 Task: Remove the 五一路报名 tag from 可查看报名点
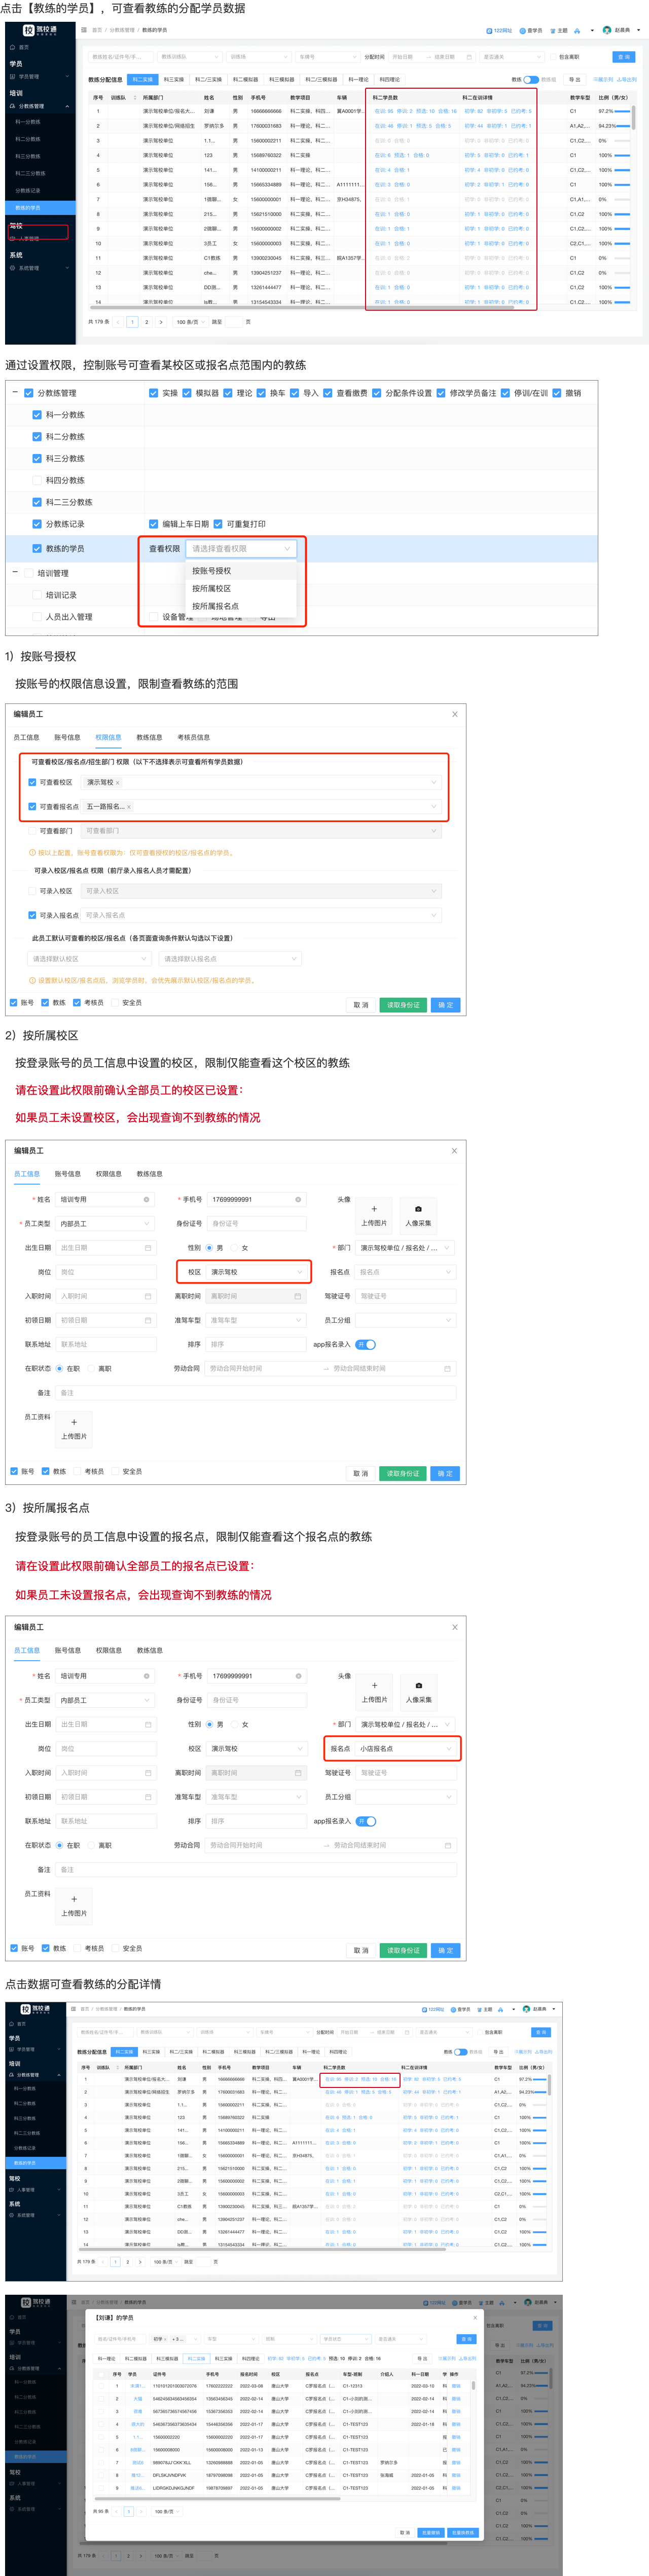[128, 806]
